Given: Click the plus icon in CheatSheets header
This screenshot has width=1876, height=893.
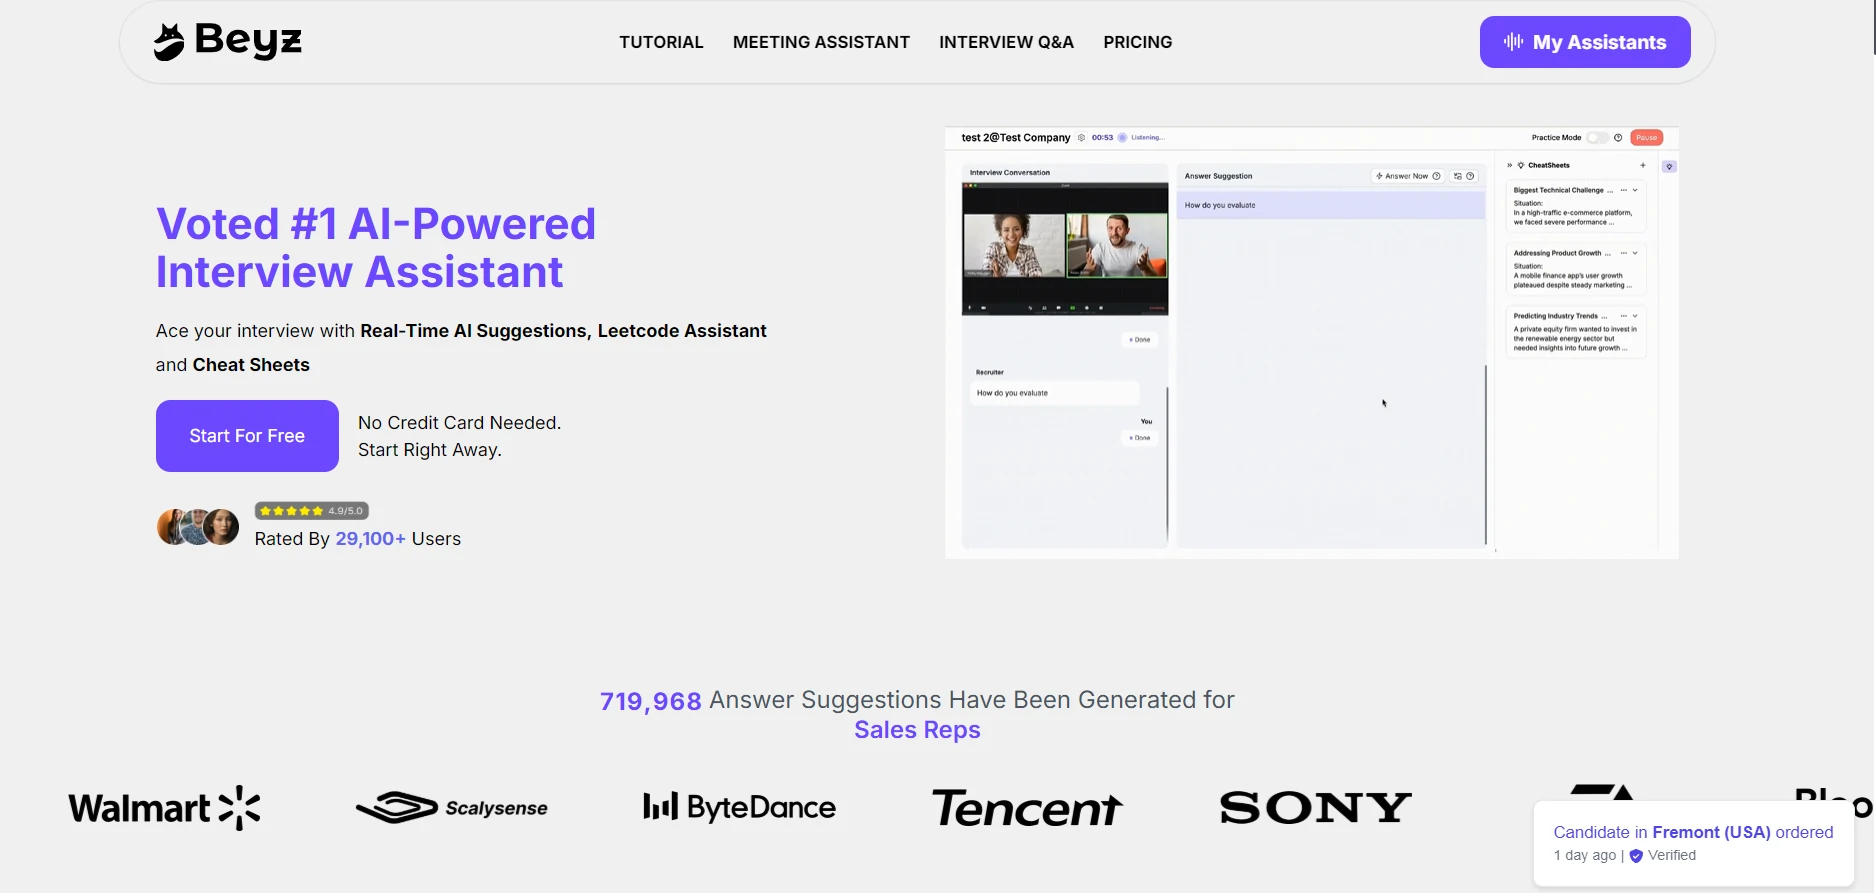Looking at the screenshot, I should [1642, 165].
